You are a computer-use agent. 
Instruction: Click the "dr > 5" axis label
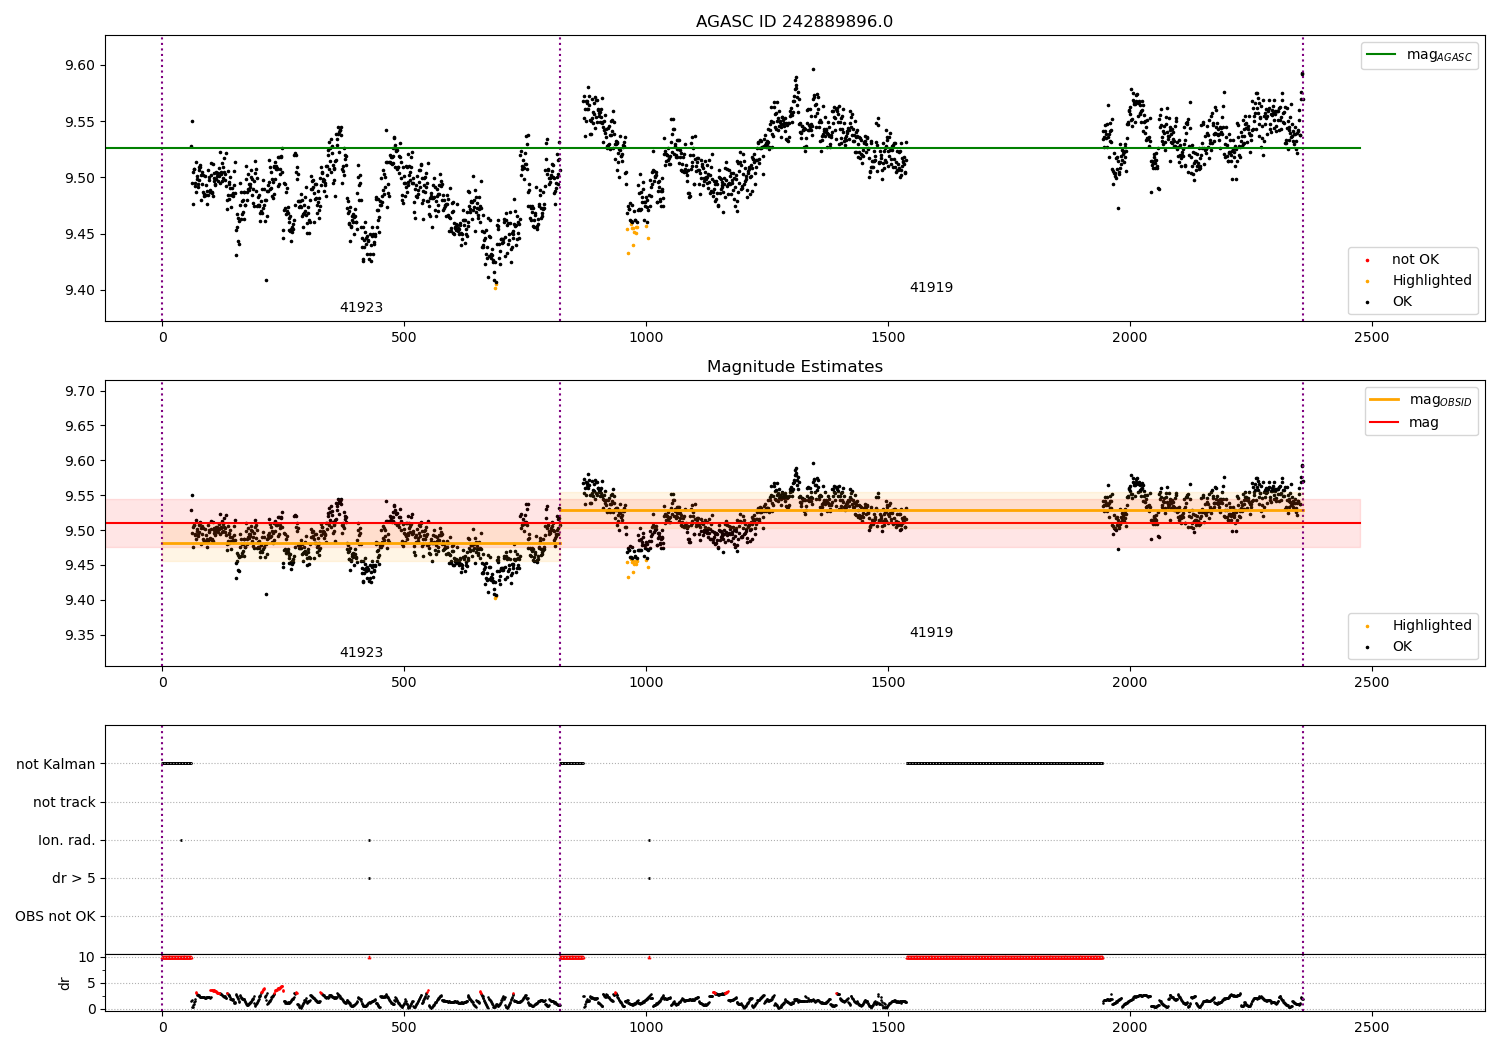tap(74, 878)
